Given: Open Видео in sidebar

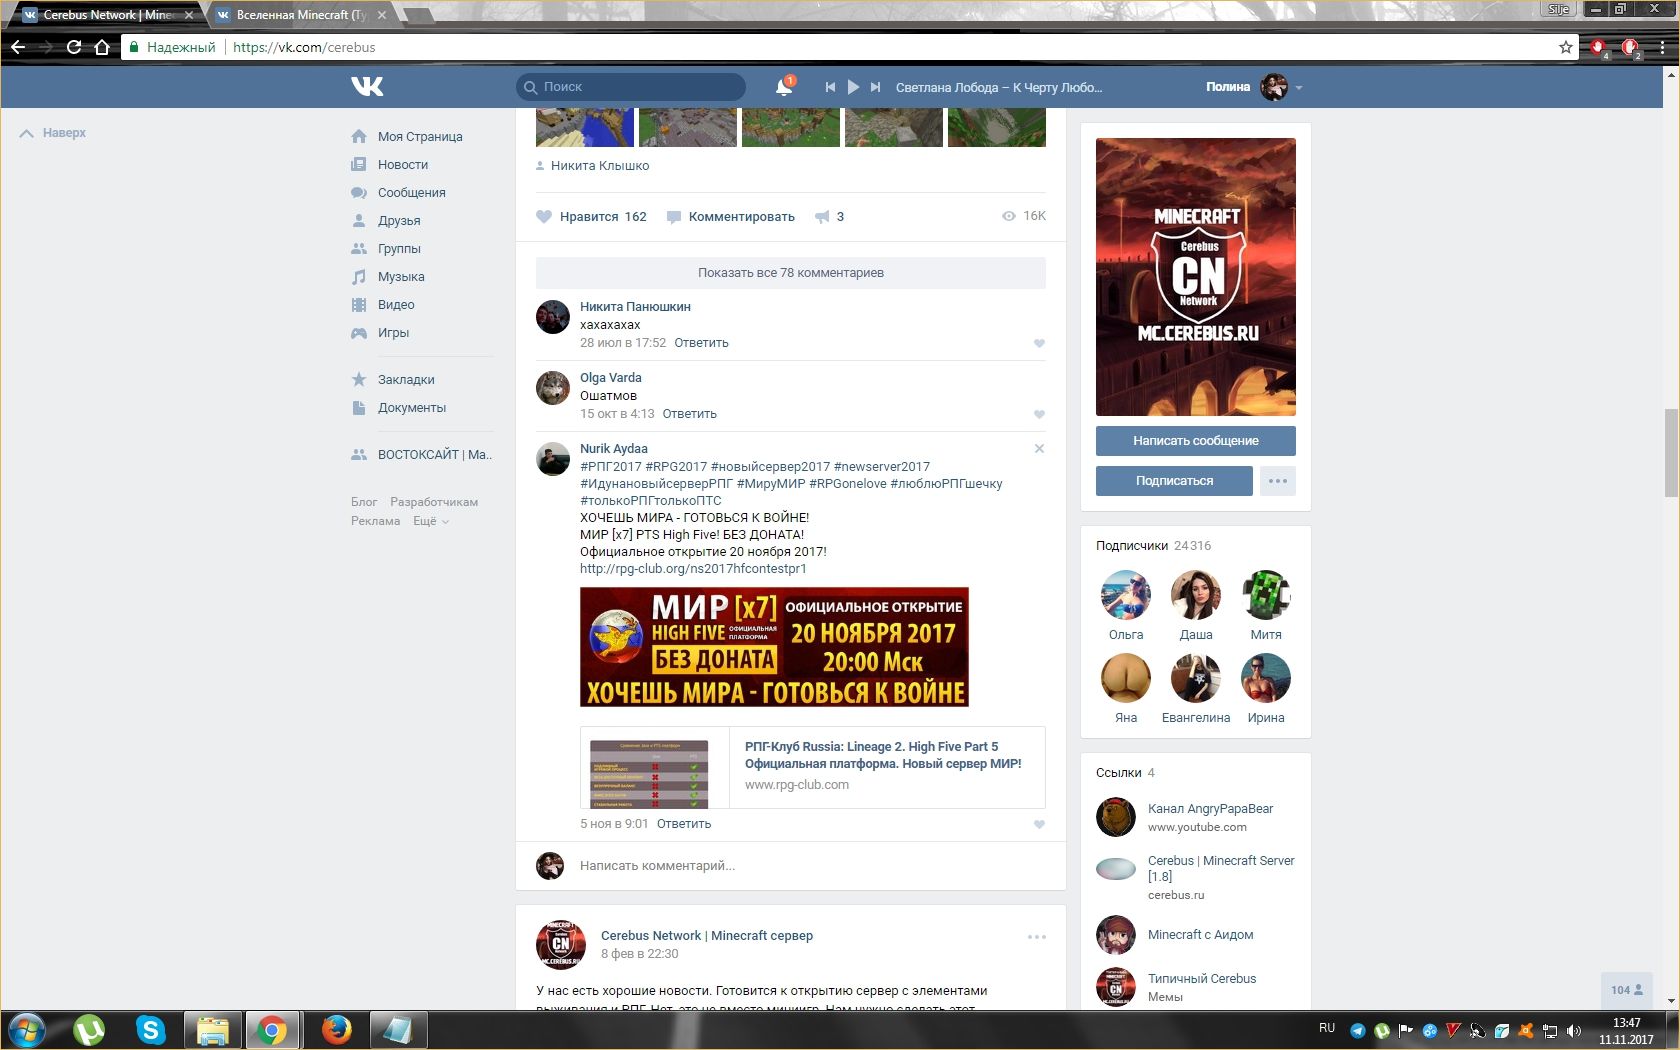Looking at the screenshot, I should click(396, 304).
